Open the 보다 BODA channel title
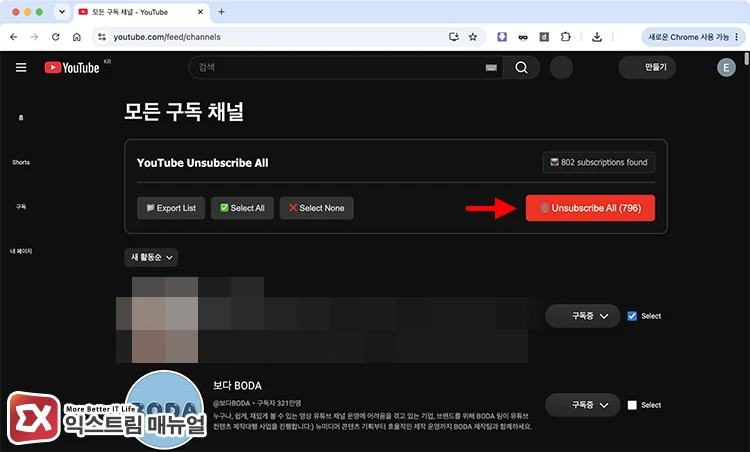Image resolution: width=750 pixels, height=452 pixels. click(x=237, y=386)
